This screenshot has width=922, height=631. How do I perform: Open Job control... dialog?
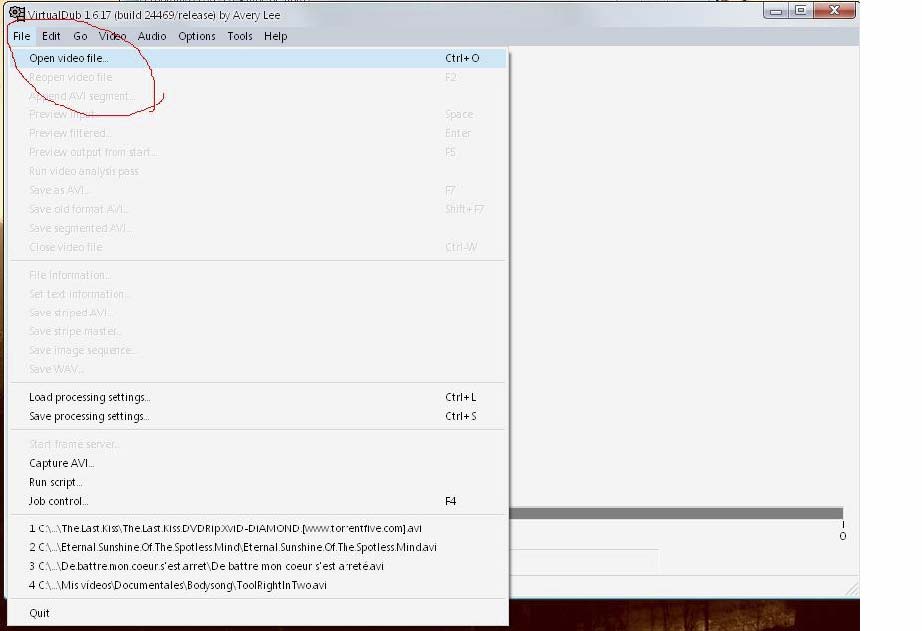[x=58, y=501]
